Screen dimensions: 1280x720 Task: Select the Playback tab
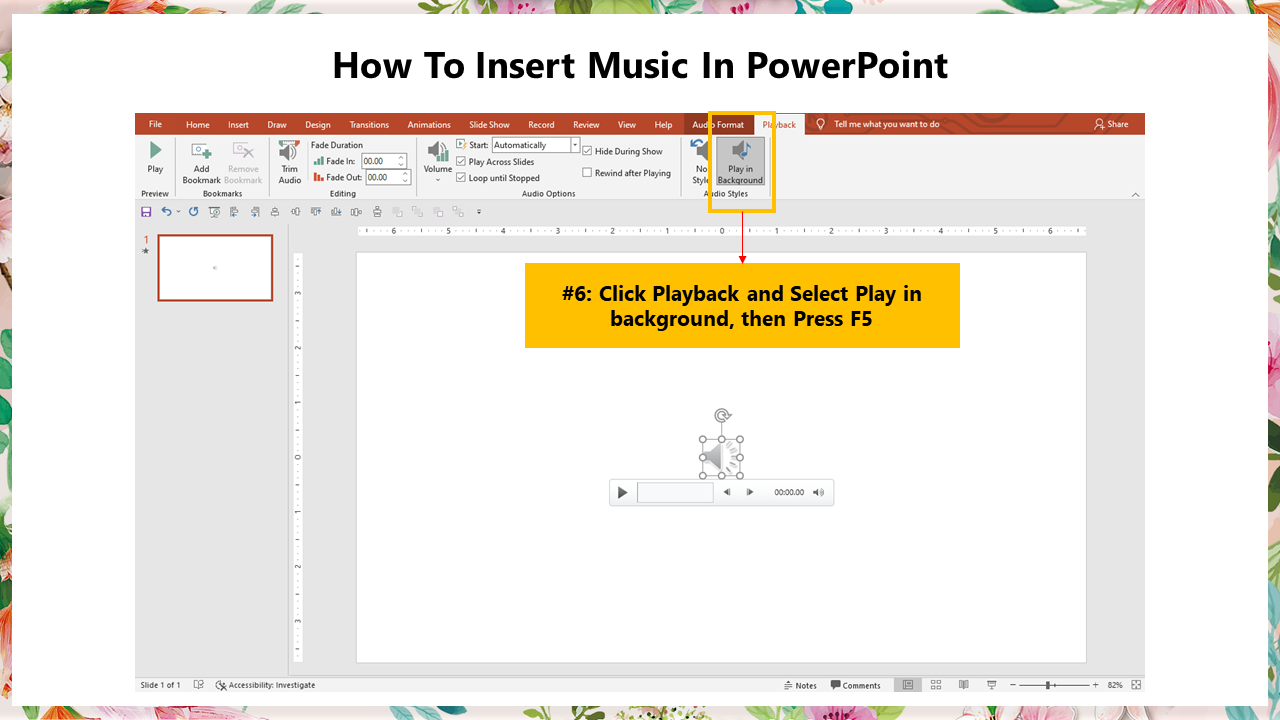point(779,124)
